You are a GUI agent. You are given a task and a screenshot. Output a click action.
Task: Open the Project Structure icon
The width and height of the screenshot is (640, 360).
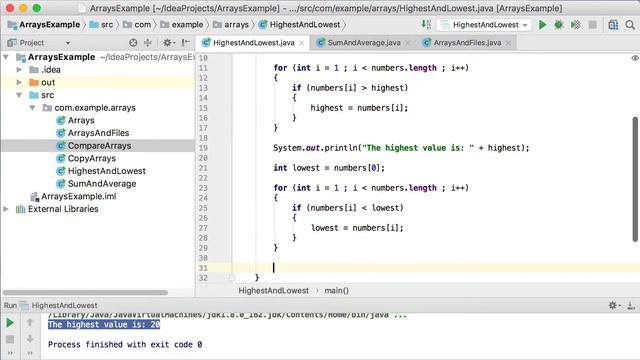[613, 25]
